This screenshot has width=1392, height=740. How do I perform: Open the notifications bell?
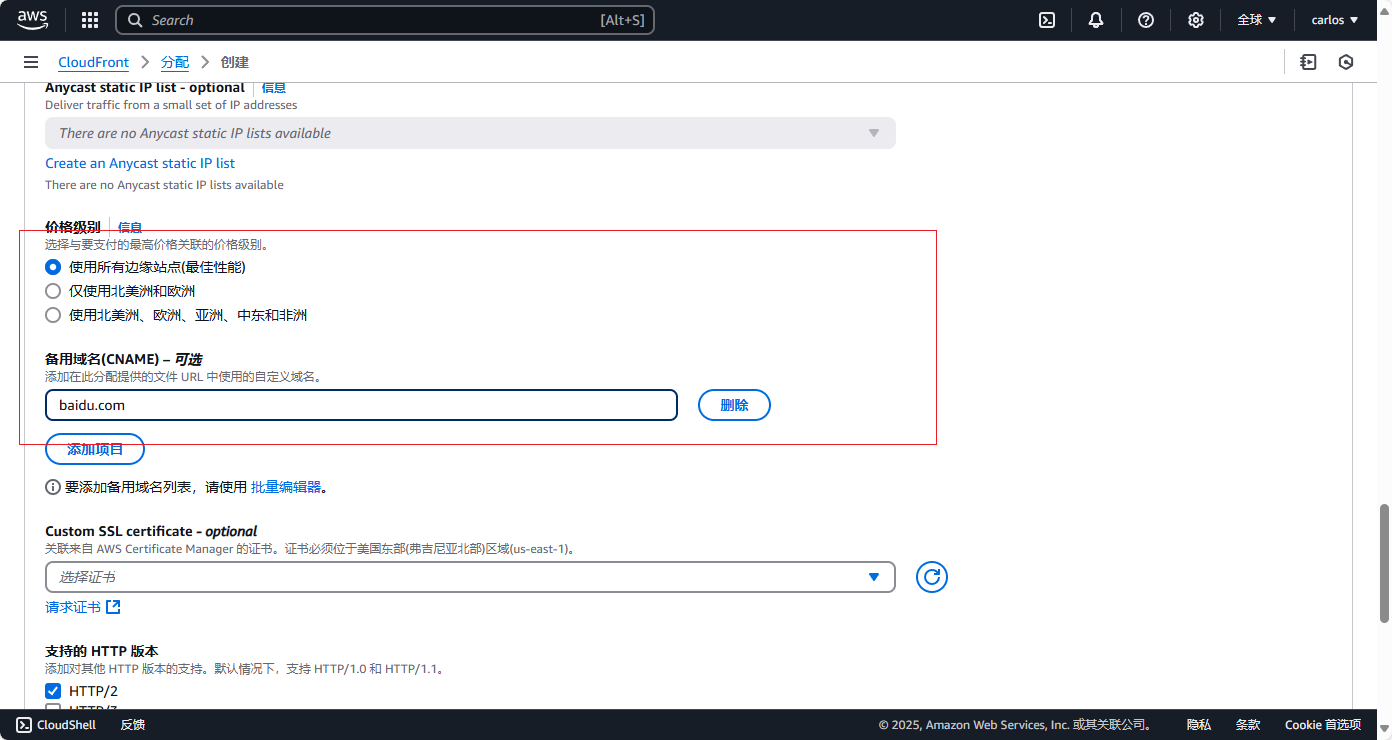[x=1096, y=20]
